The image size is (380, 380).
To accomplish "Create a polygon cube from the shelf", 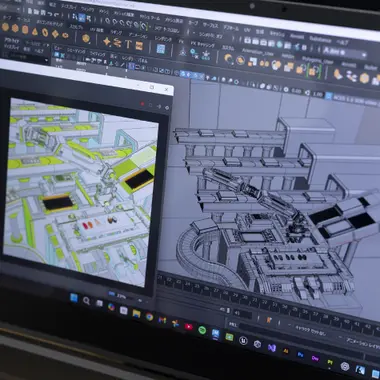I will point(15,28).
